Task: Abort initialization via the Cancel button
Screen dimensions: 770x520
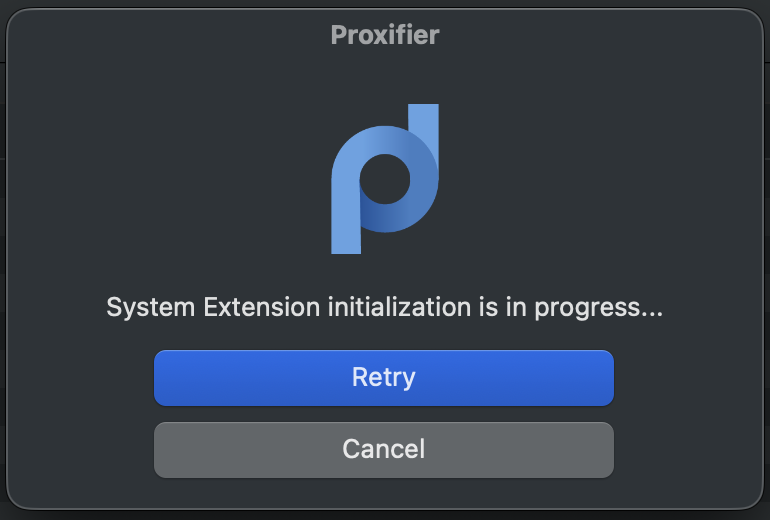Action: click(384, 449)
